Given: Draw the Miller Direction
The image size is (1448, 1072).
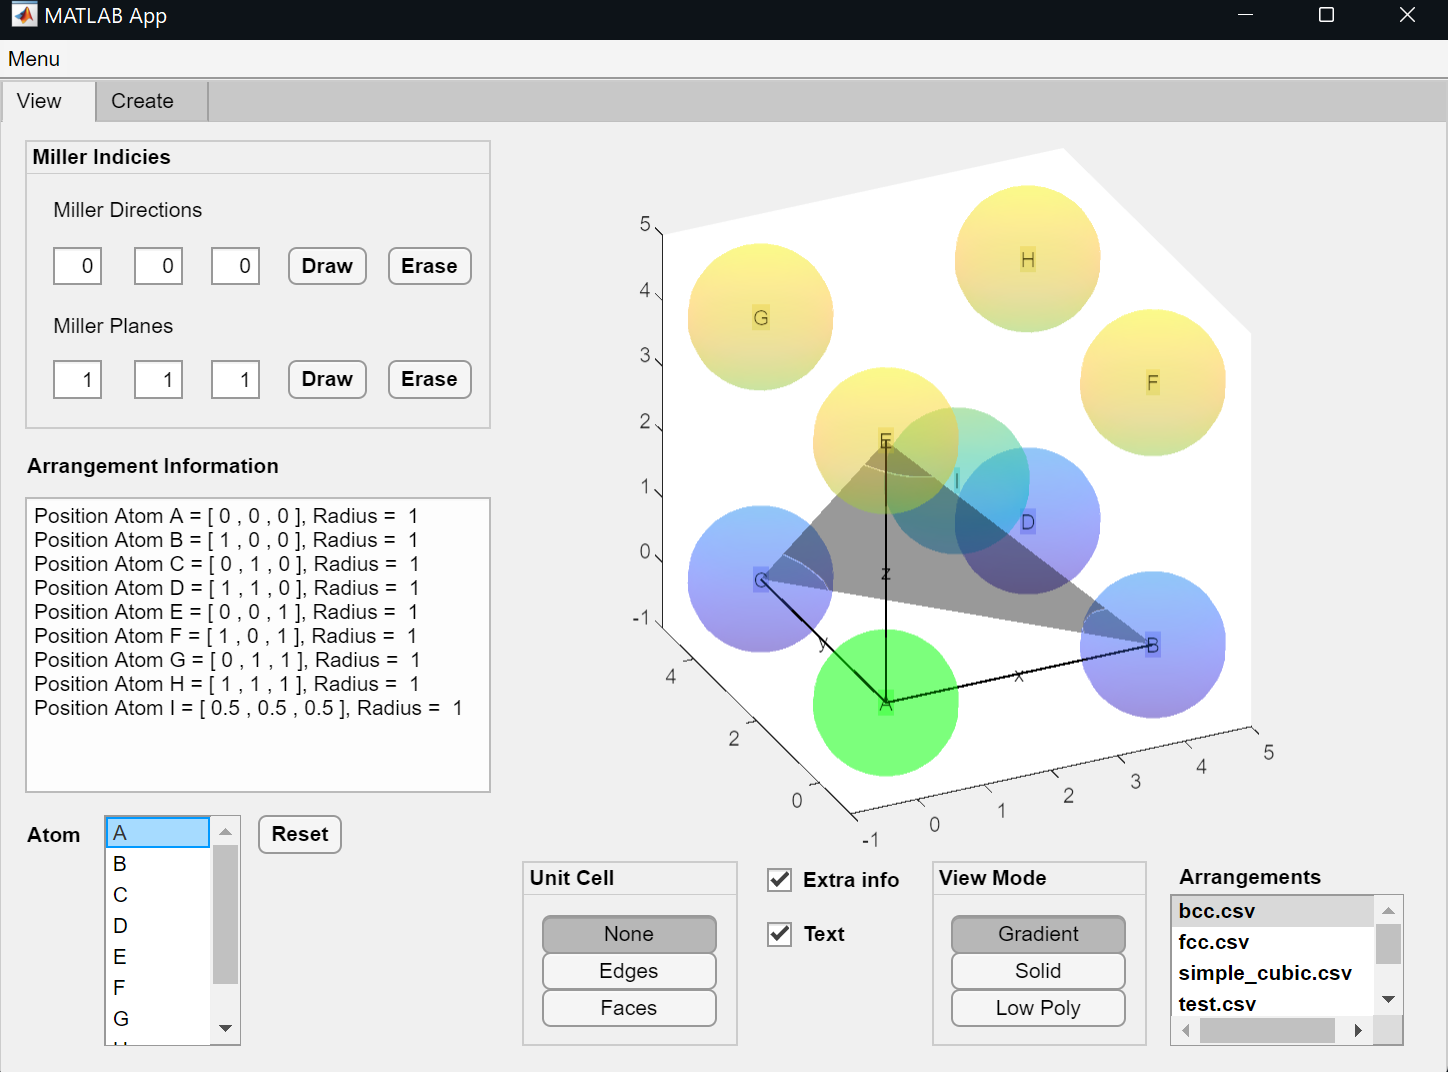Looking at the screenshot, I should 326,266.
